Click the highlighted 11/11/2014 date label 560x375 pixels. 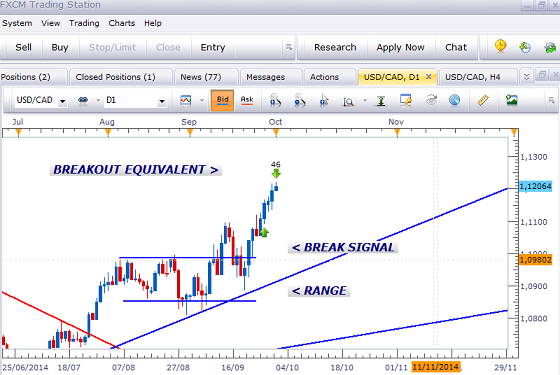click(436, 367)
